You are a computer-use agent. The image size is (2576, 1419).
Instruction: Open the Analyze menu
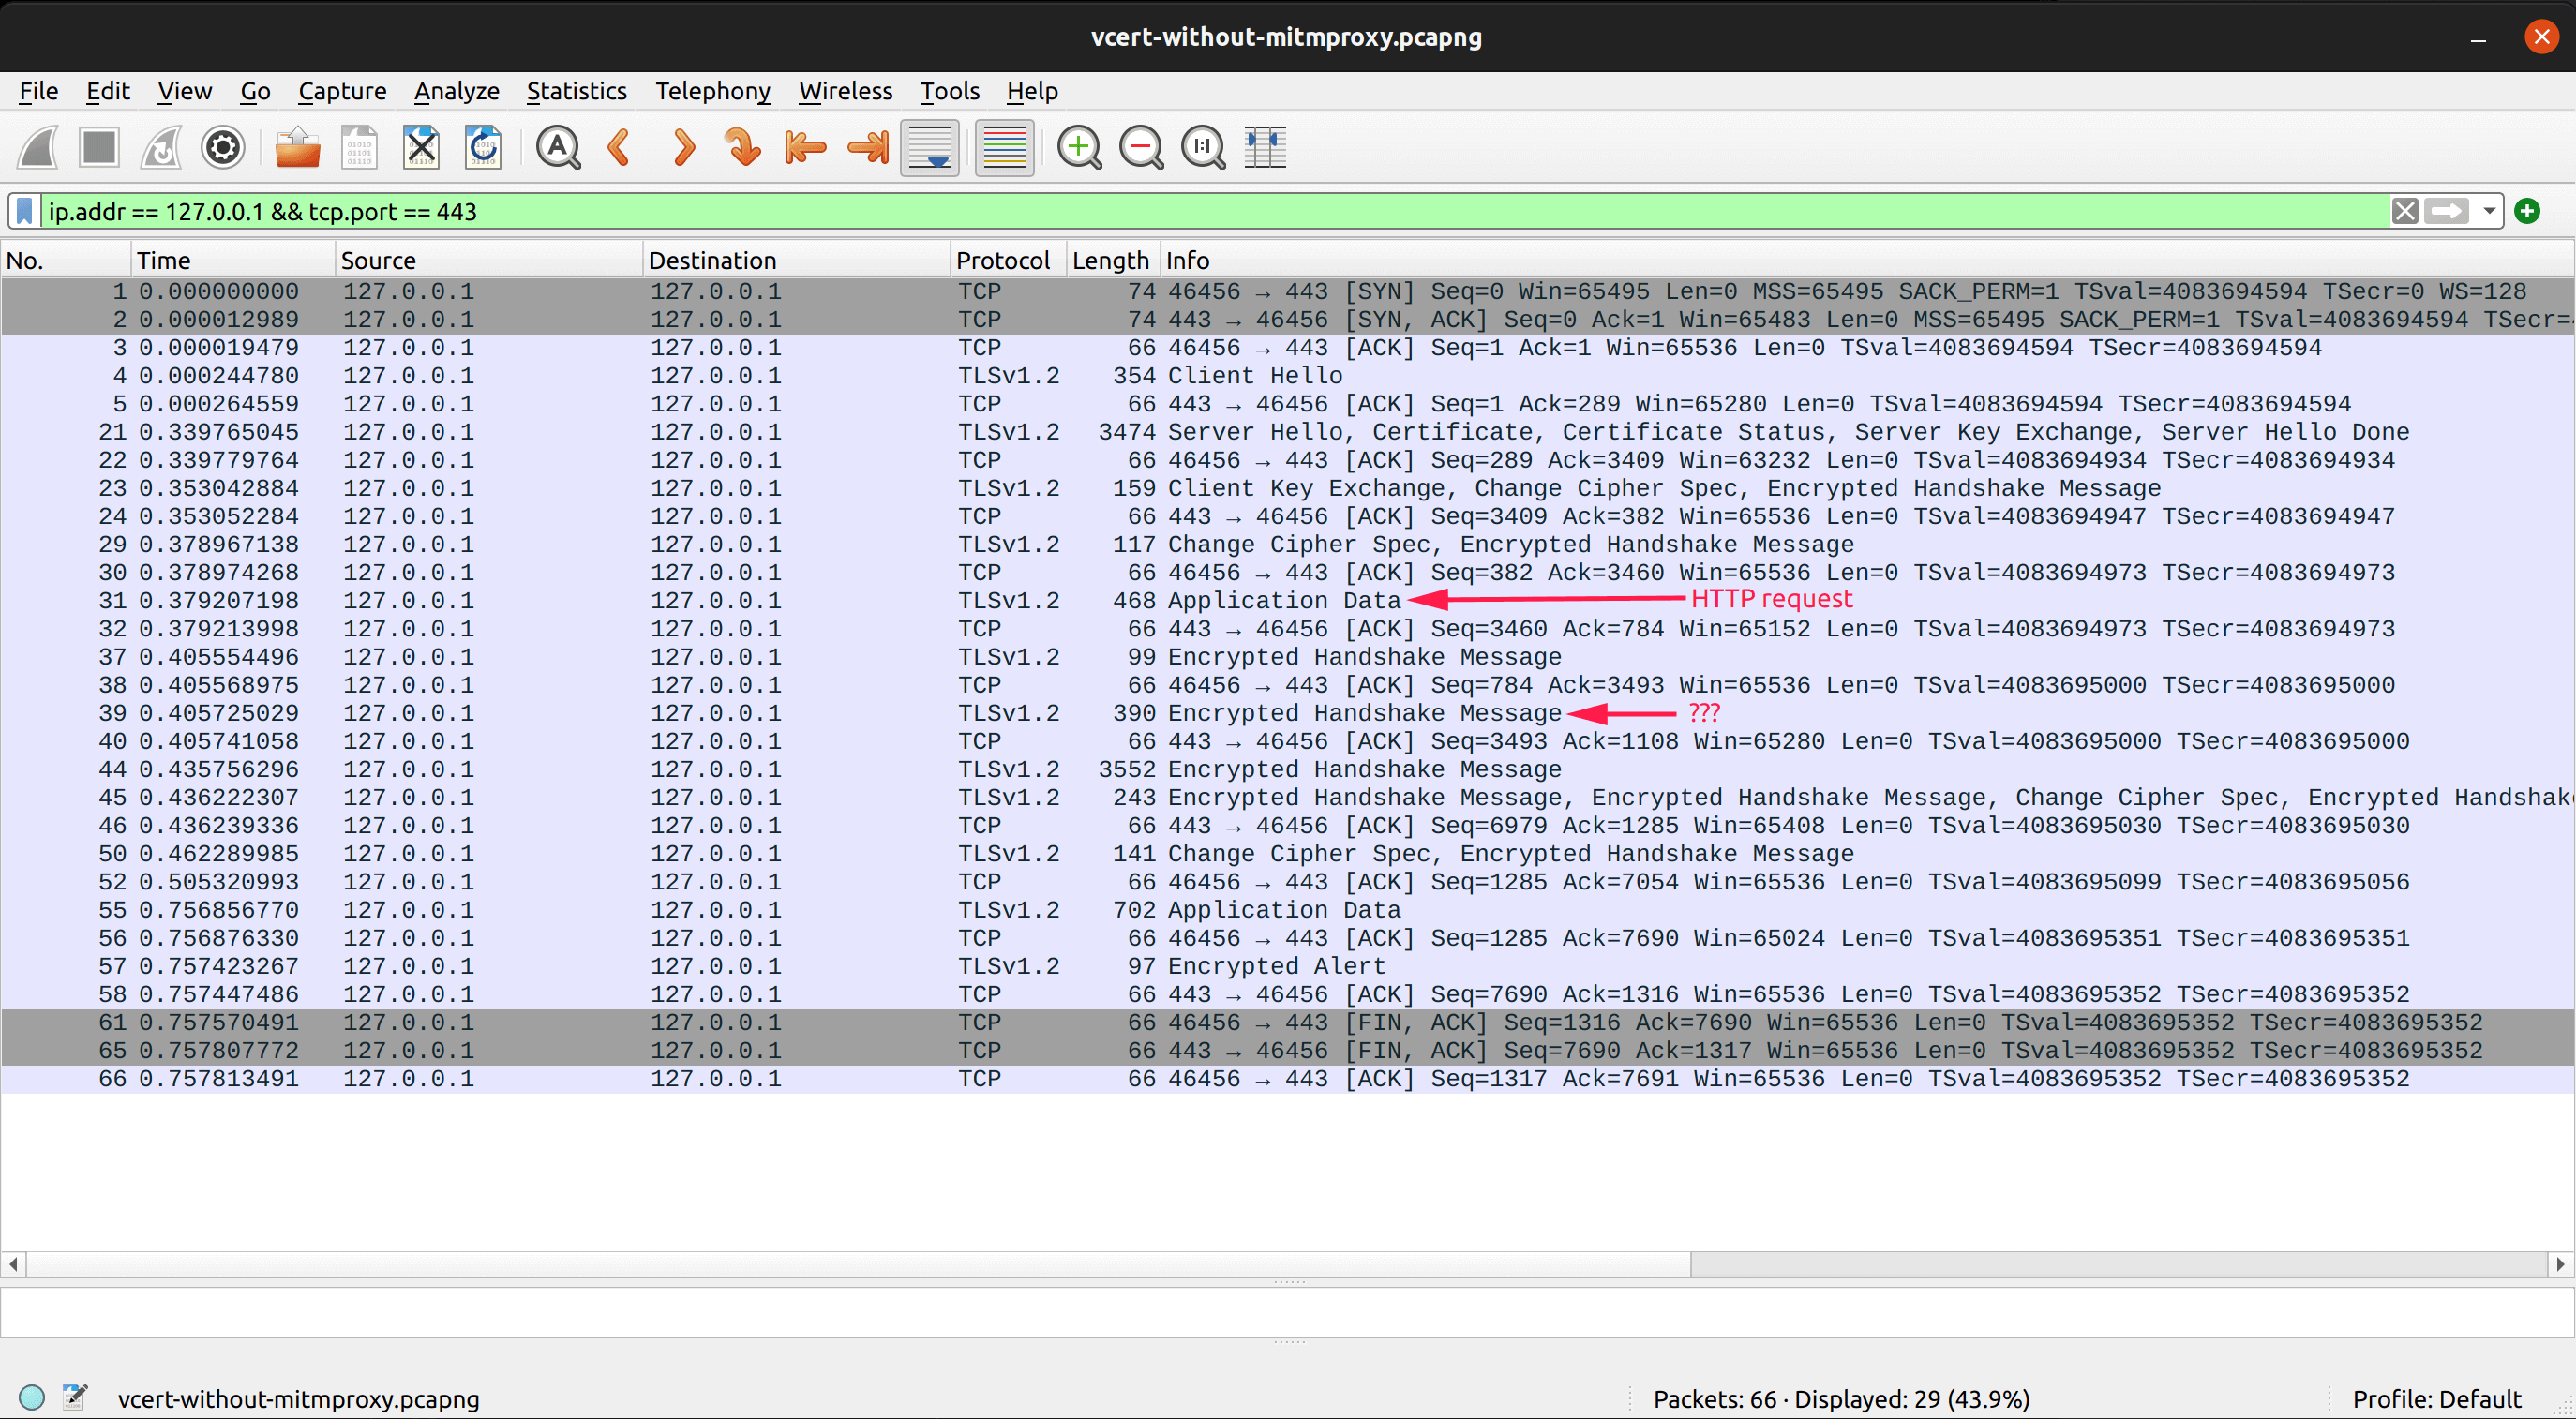point(456,91)
